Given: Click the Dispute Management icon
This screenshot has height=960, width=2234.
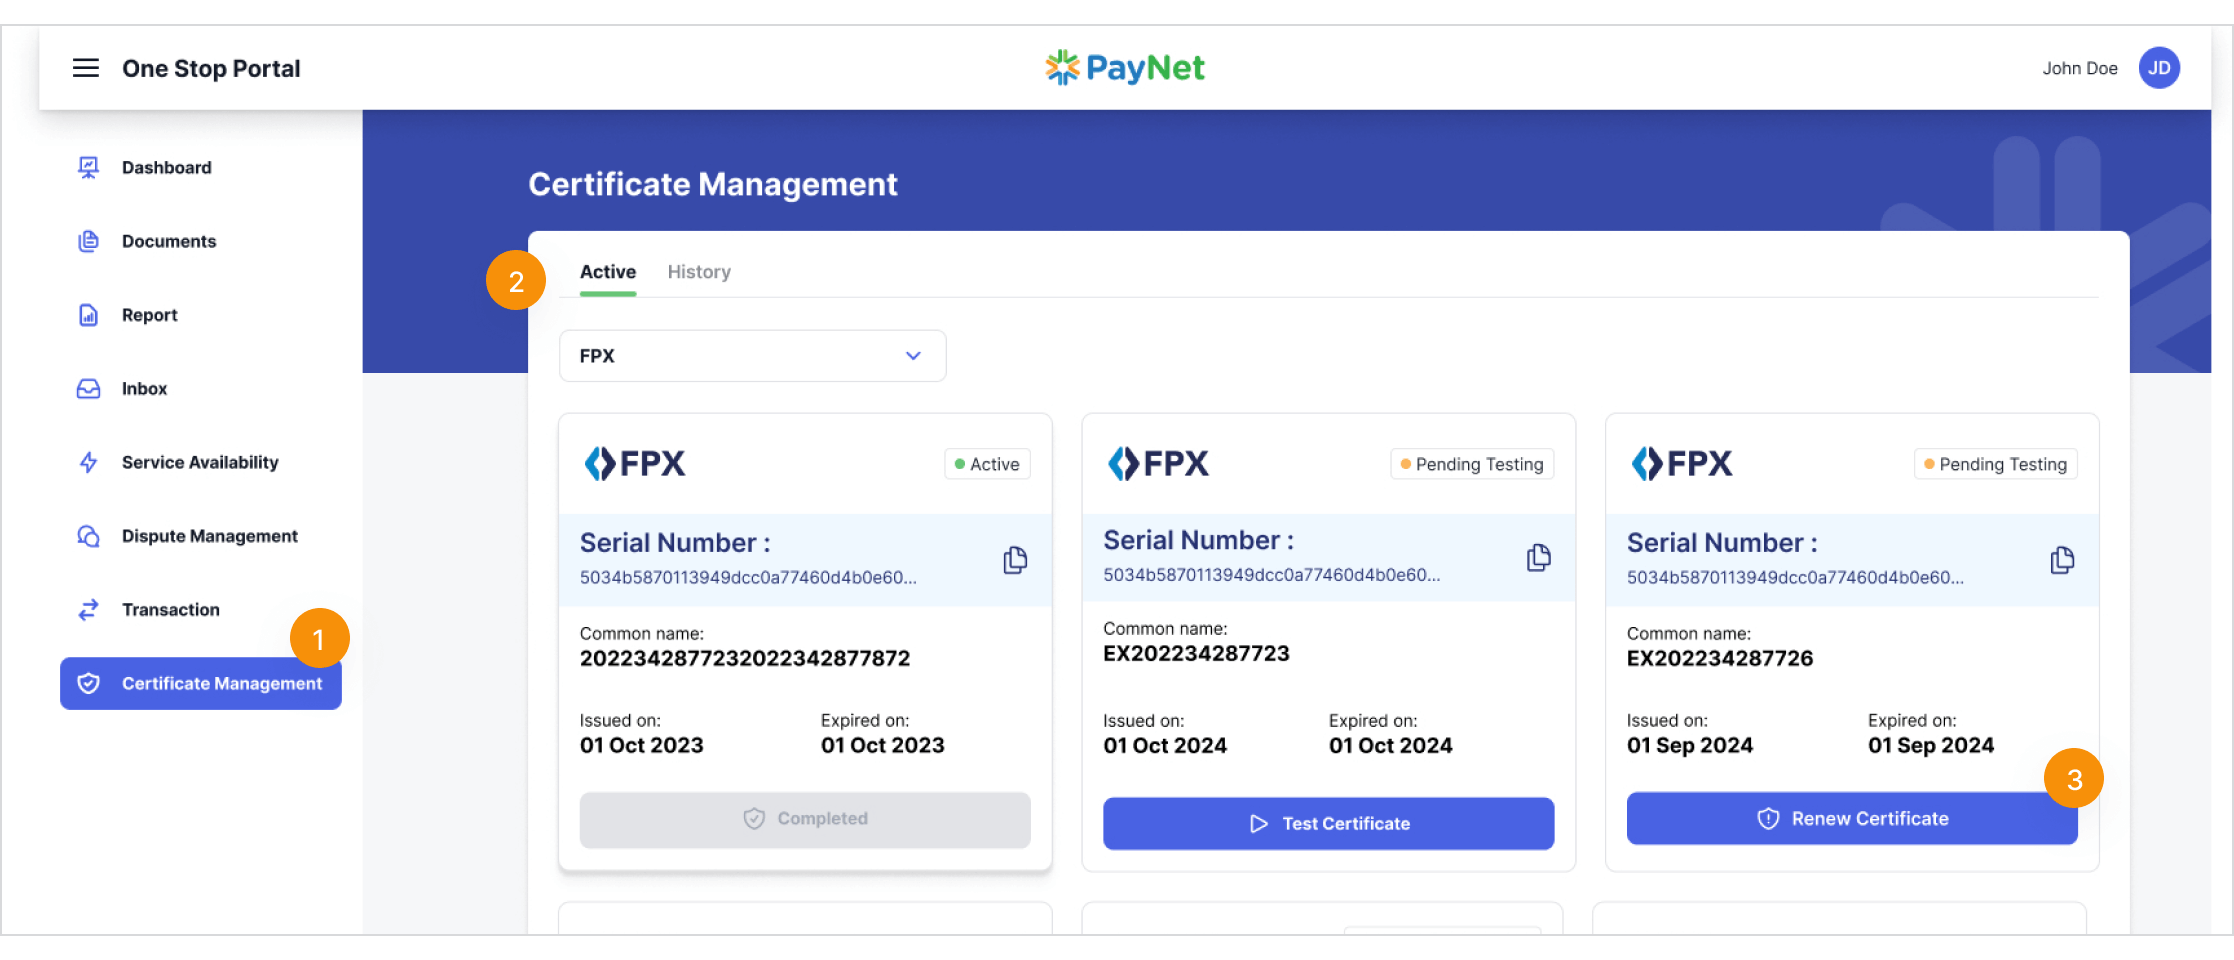Looking at the screenshot, I should 89,536.
